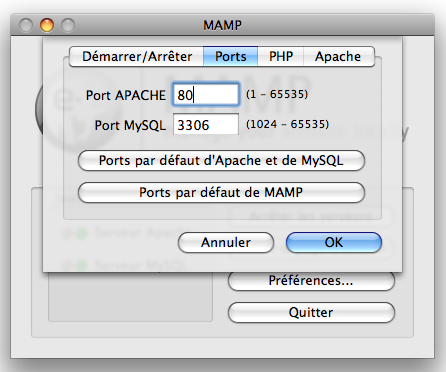The height and width of the screenshot is (372, 446).
Task: Switch to the Démarrer/Arrêter tab
Action: [x=137, y=56]
